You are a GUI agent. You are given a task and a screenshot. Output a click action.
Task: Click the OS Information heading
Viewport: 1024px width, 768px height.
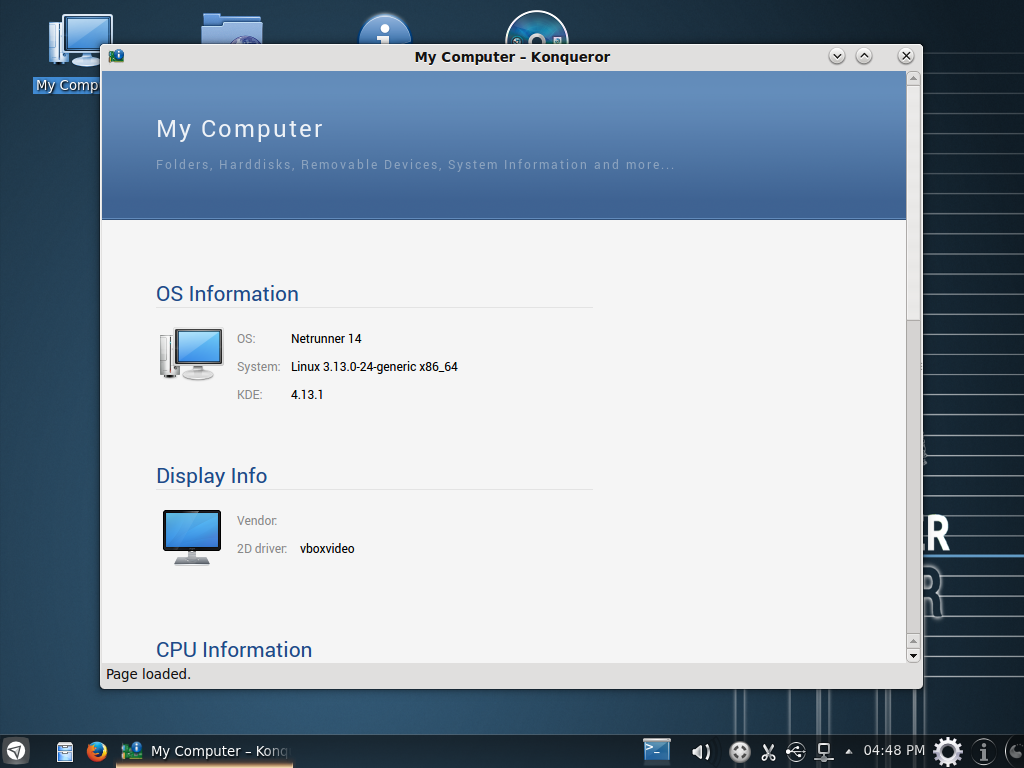click(x=227, y=294)
